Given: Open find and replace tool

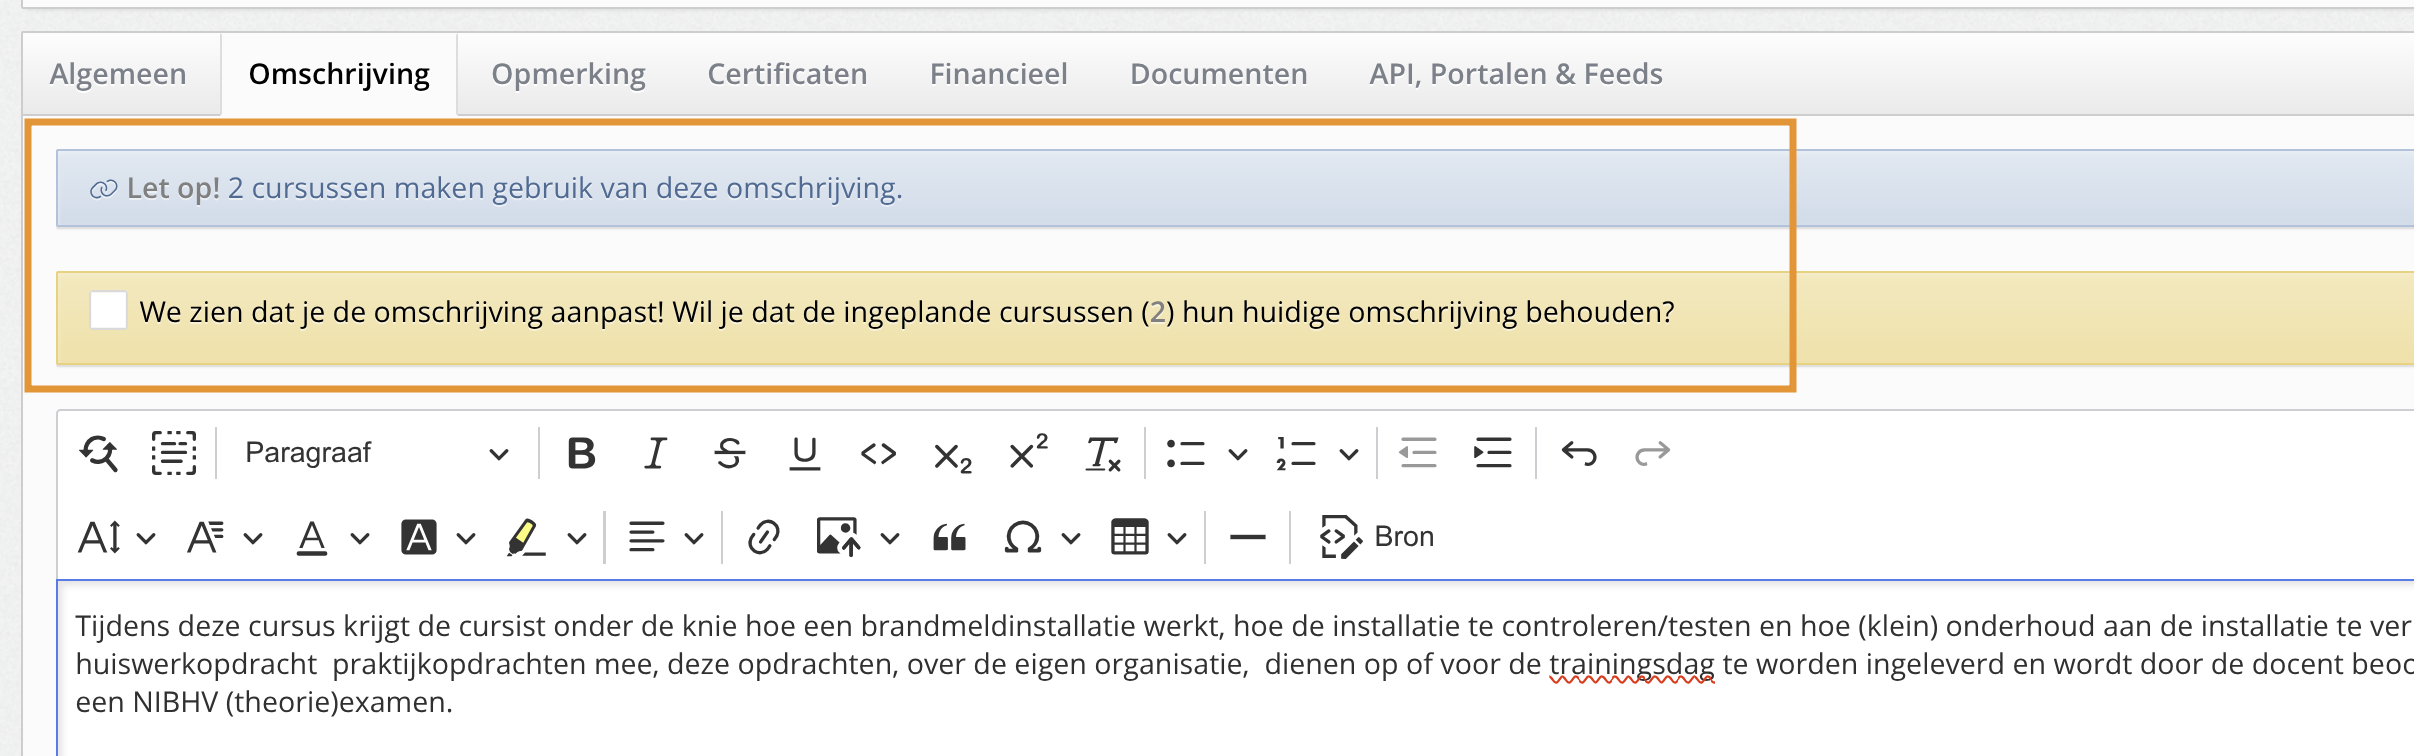Looking at the screenshot, I should pos(99,453).
